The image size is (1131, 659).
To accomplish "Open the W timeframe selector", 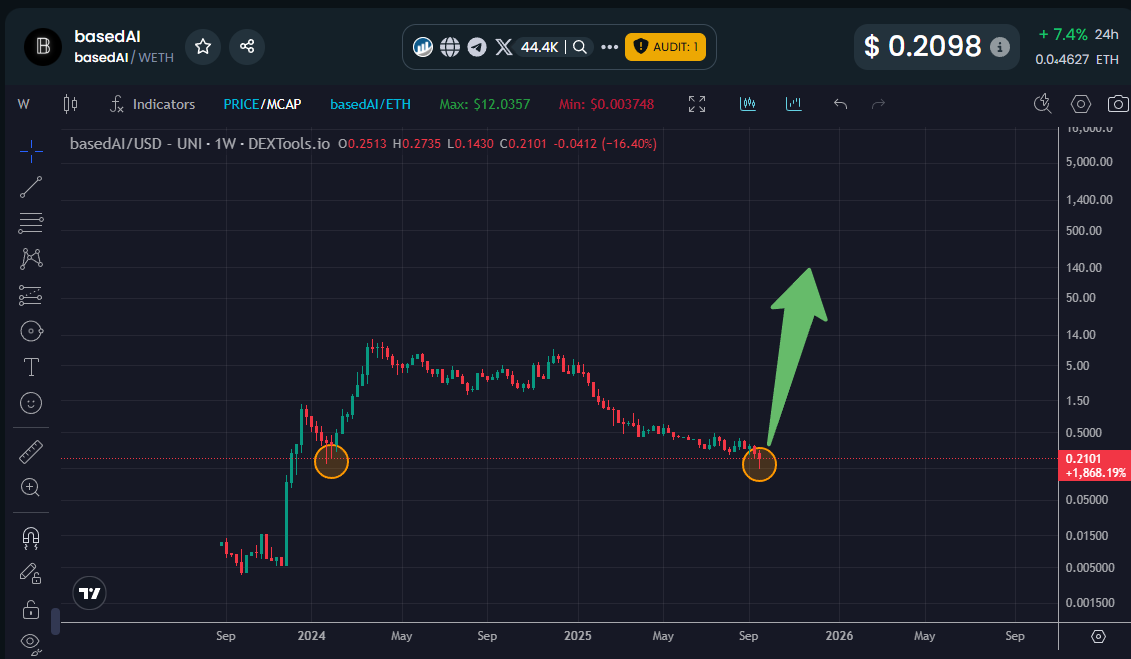I will (x=24, y=105).
